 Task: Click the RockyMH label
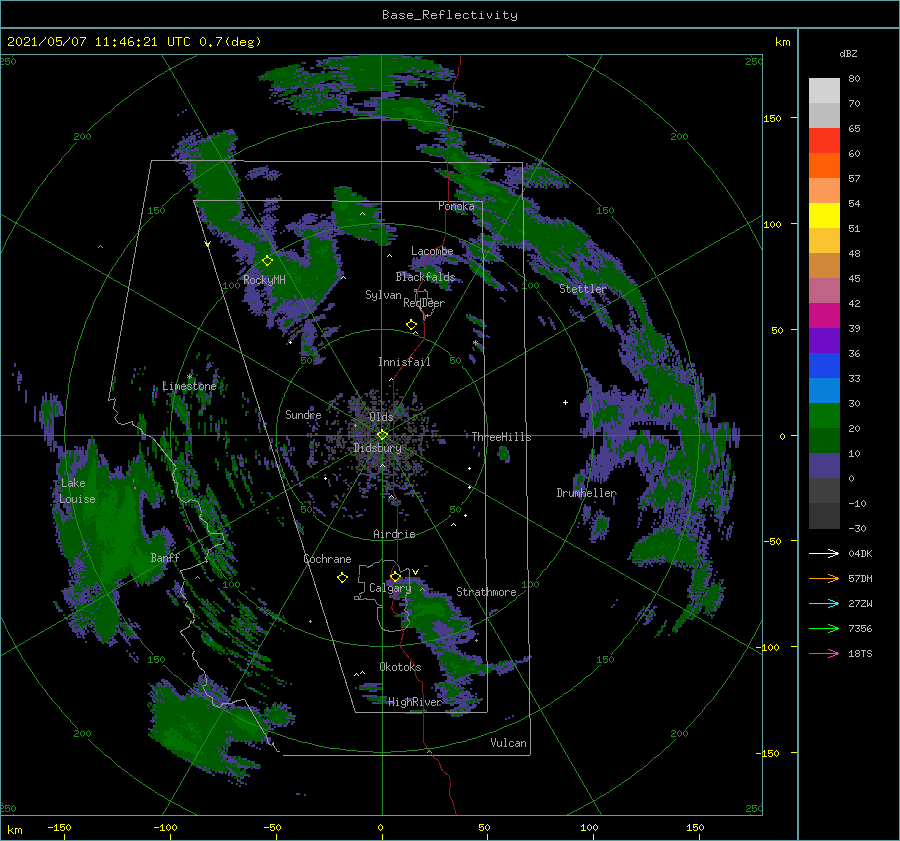coord(265,280)
